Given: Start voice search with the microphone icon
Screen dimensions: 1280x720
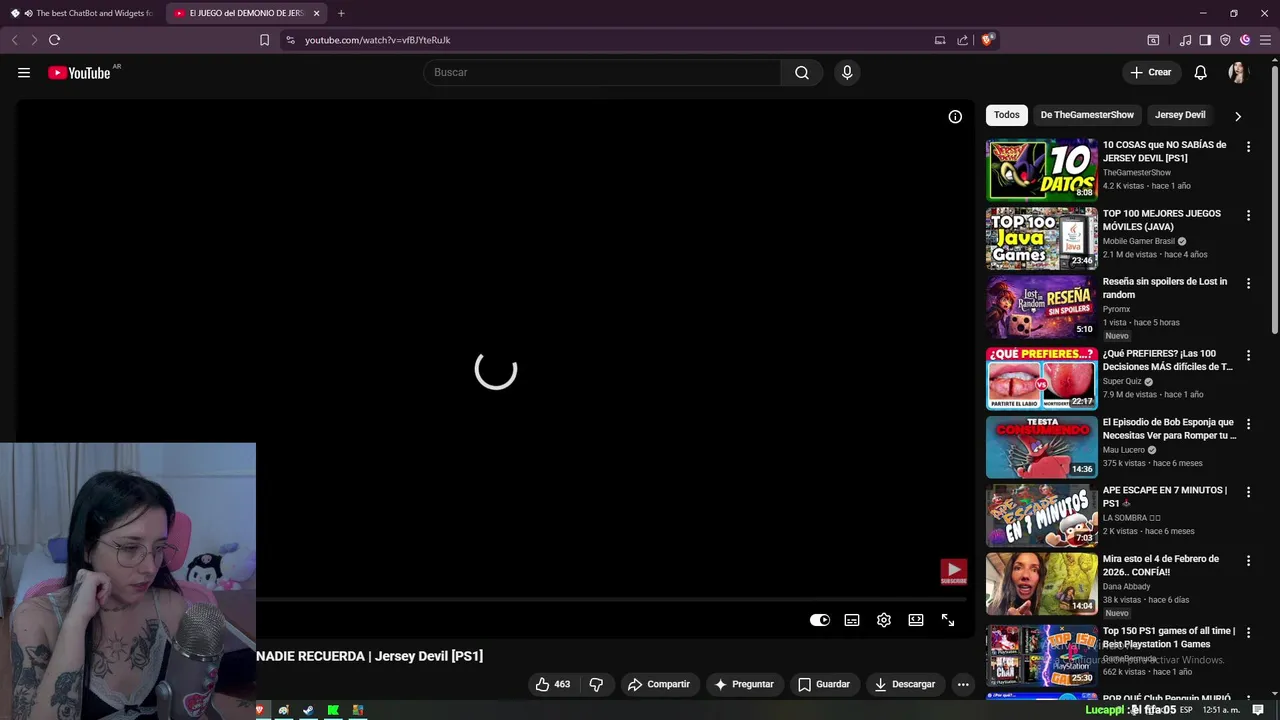Looking at the screenshot, I should [847, 72].
